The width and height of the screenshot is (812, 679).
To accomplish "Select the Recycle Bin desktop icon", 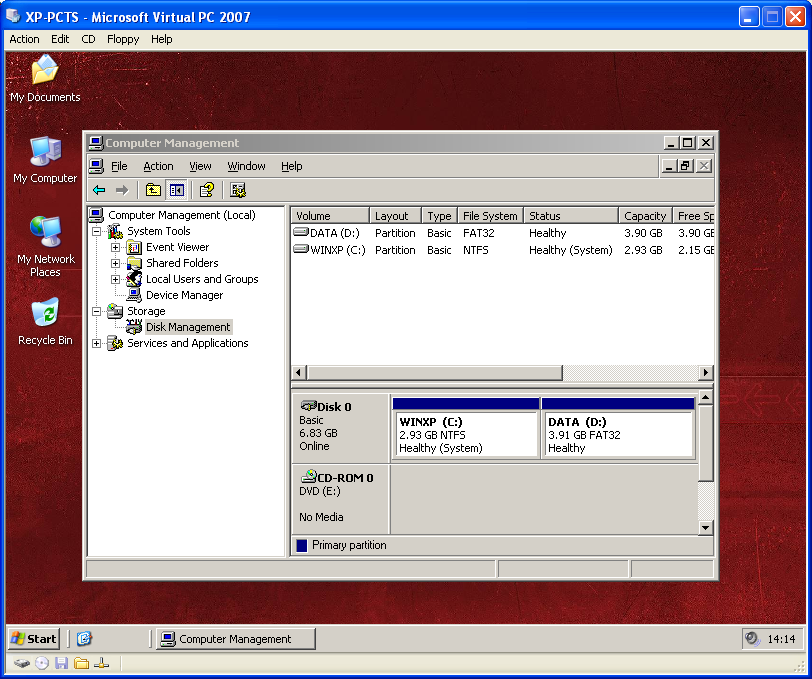I will click(45, 321).
